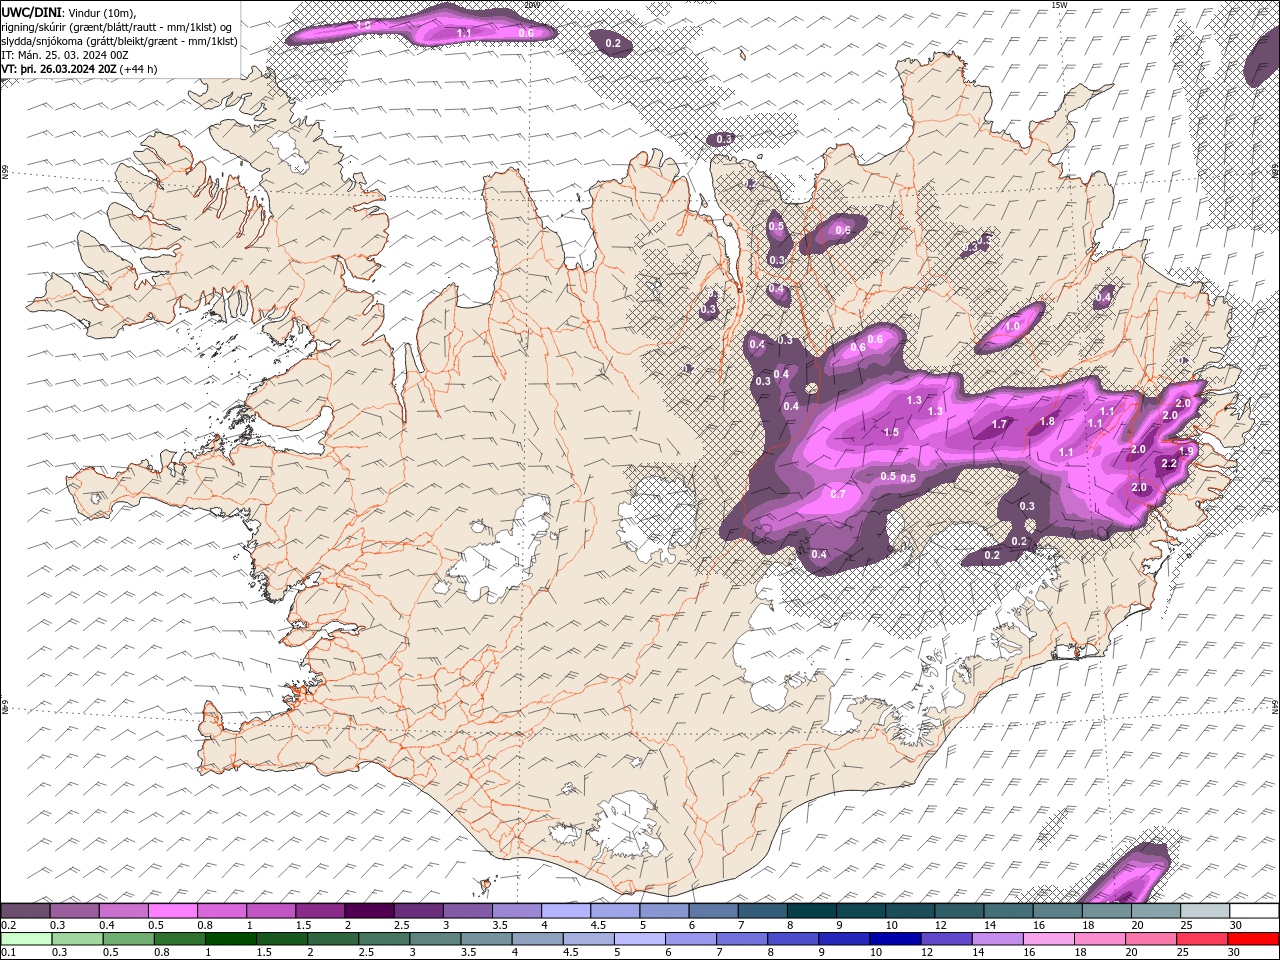Click the valid time 'VT: þri. 26.03.2024 20Z (+44 h)'

coord(79,69)
